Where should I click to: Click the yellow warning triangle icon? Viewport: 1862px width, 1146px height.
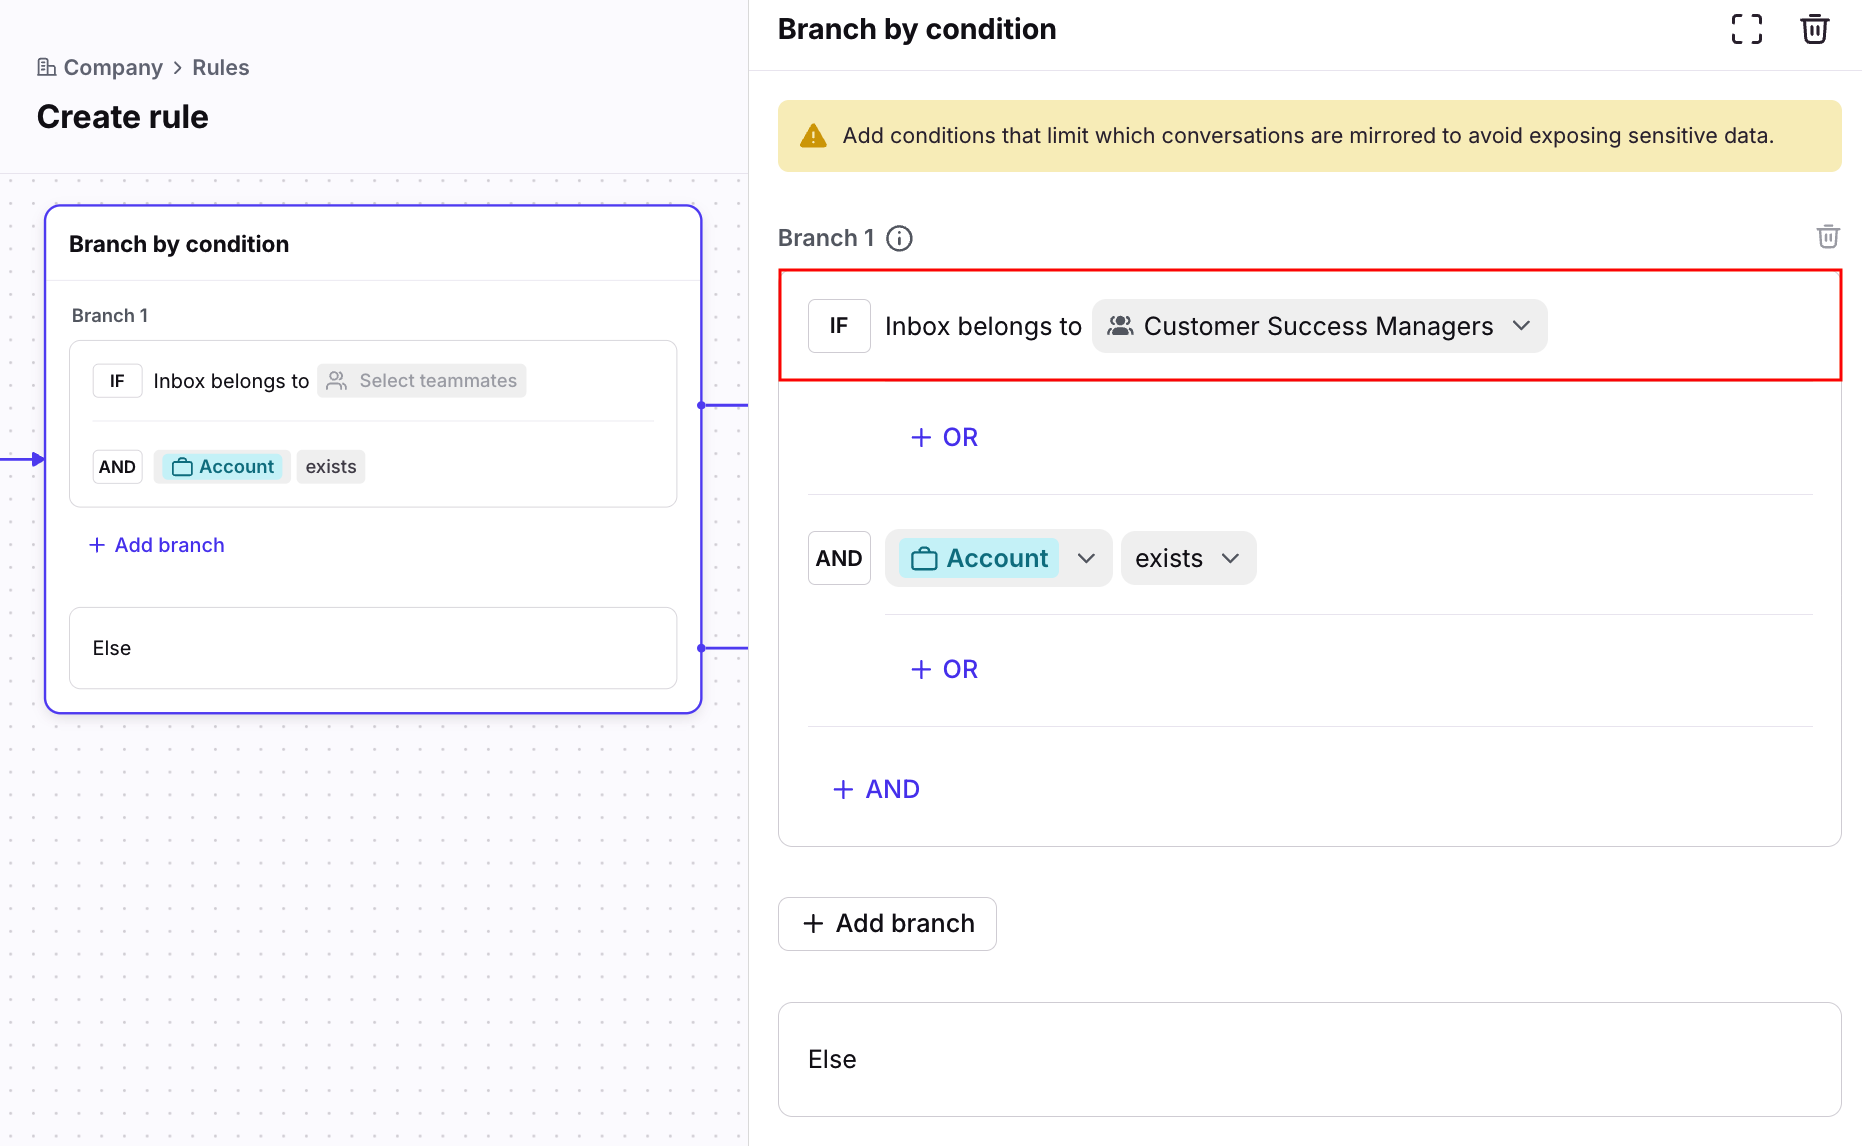[x=813, y=136]
